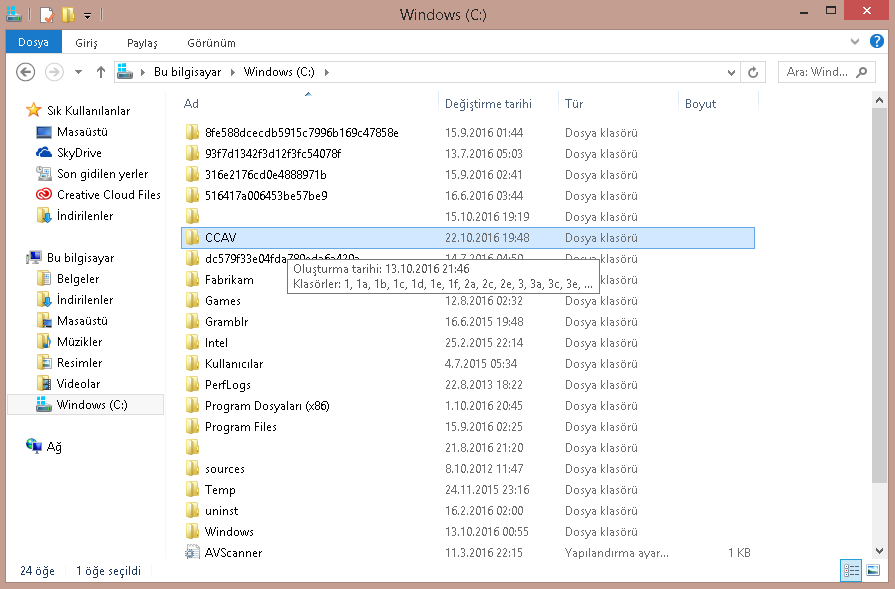The image size is (895, 589).
Task: Click the New Folder icon in title bar
Action: (x=68, y=15)
